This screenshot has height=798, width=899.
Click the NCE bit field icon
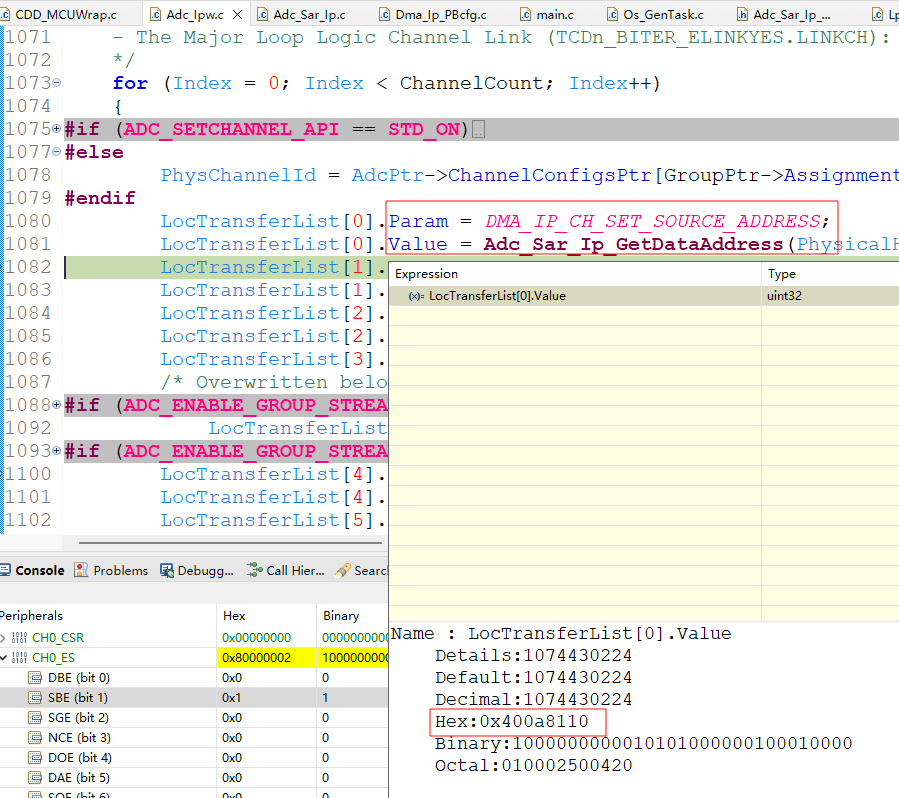(x=35, y=738)
